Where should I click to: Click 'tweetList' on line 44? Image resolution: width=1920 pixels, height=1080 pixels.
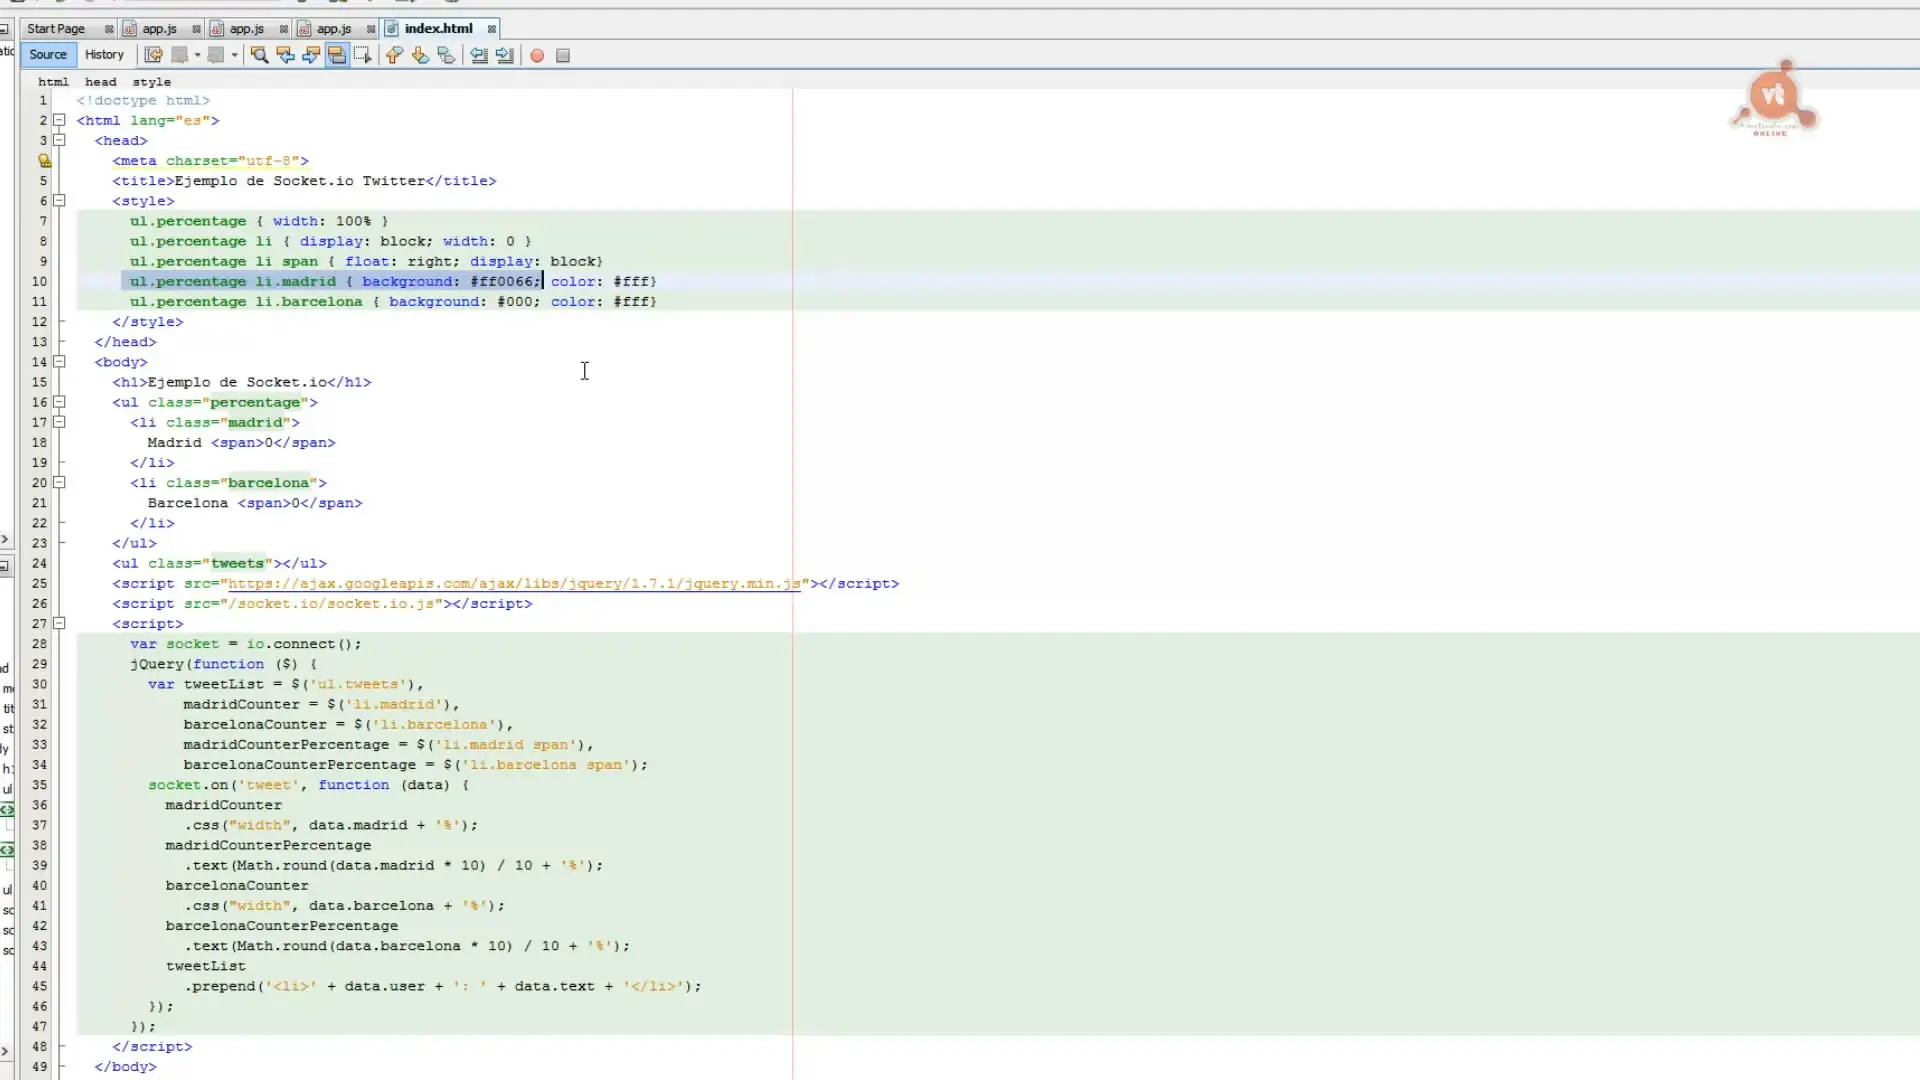pos(205,966)
